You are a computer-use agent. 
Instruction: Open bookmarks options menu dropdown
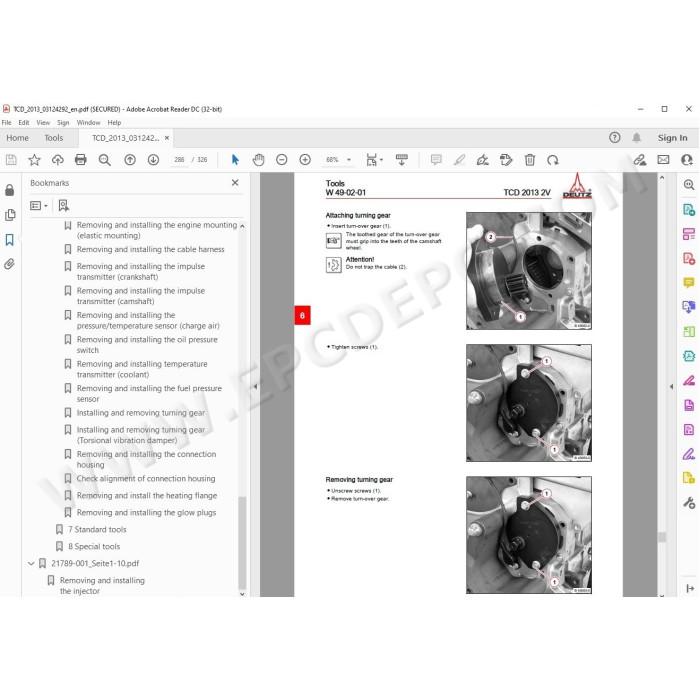coord(38,205)
